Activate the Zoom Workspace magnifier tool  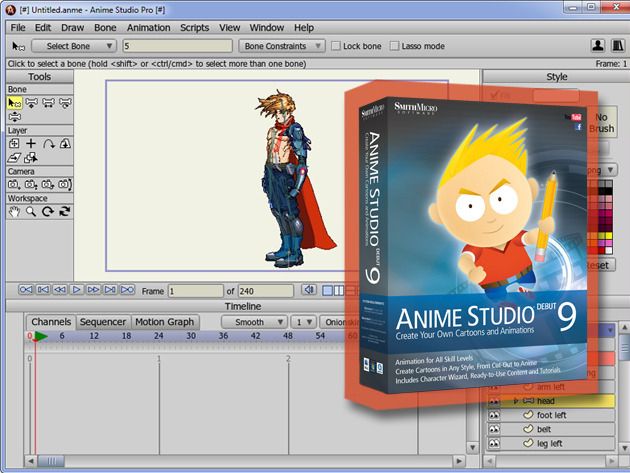31,211
